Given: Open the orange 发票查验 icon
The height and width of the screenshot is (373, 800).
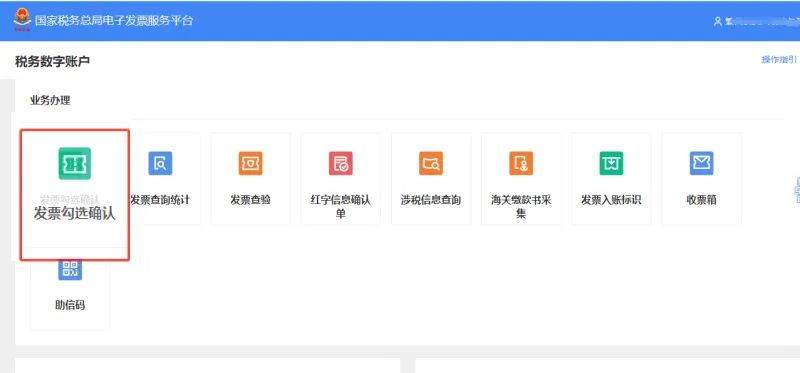Looking at the screenshot, I should coord(251,163).
